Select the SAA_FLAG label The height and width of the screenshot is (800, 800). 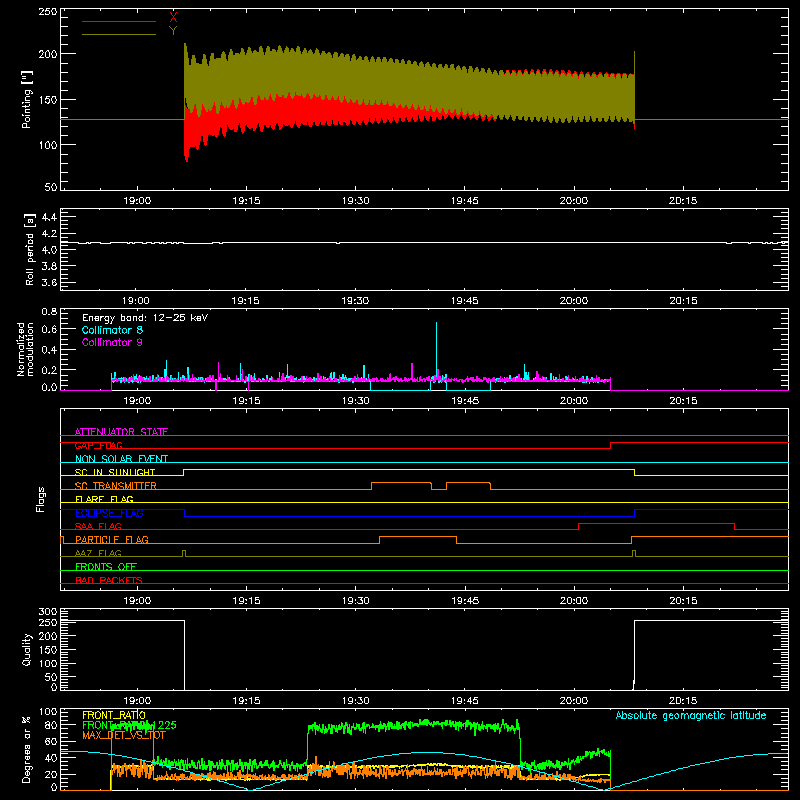pyautogui.click(x=98, y=526)
